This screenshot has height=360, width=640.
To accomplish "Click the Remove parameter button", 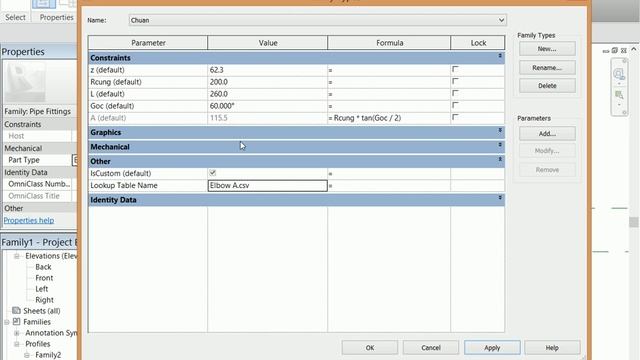I will coord(547,169).
